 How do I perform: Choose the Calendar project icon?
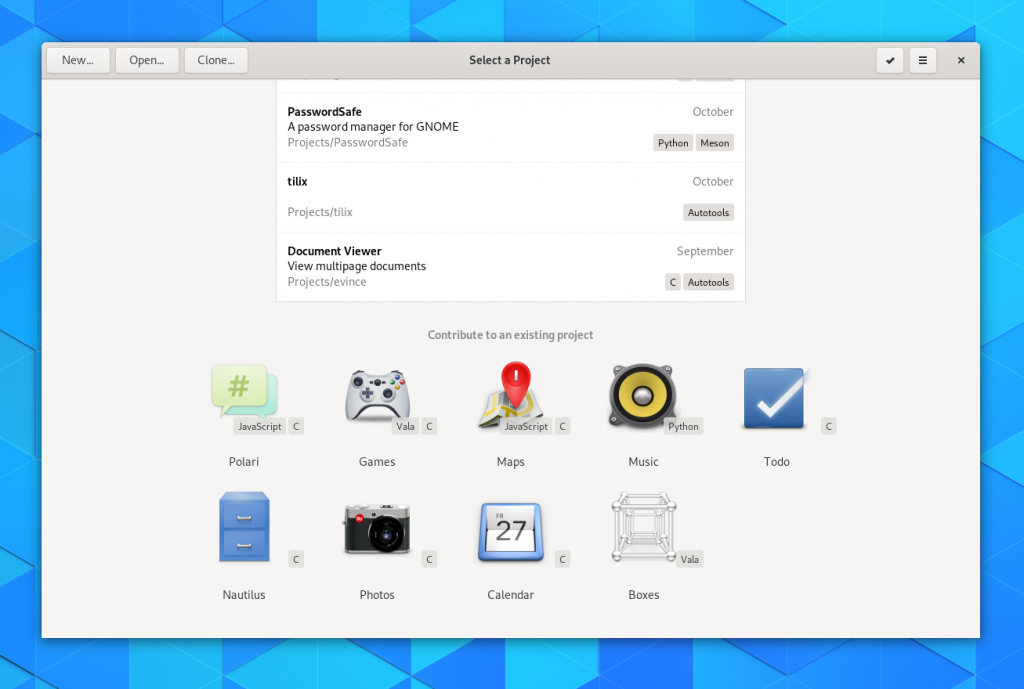click(511, 532)
